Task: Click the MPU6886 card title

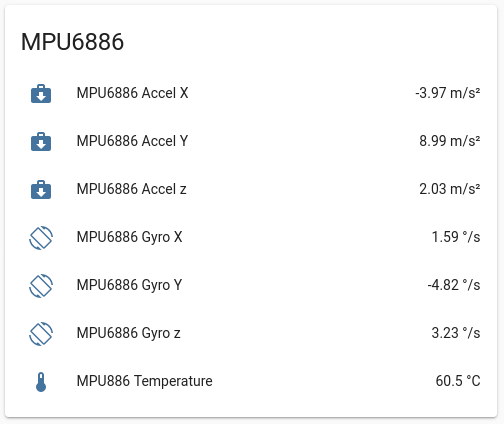Action: pos(72,42)
